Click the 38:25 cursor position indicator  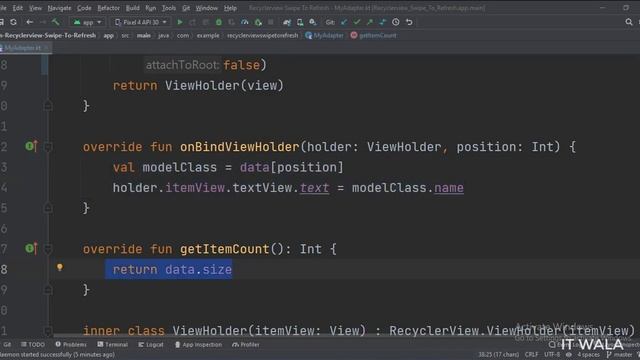tap(499, 354)
